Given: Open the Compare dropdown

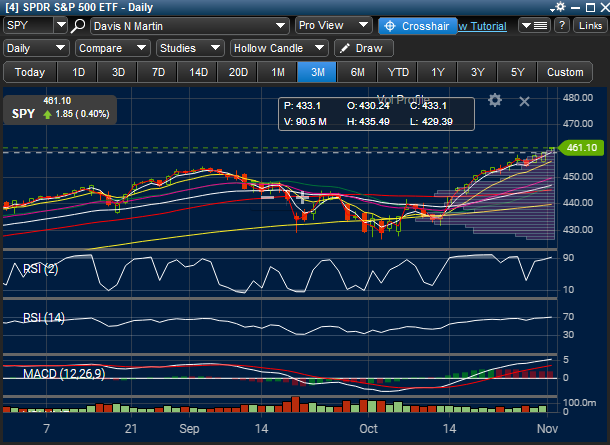Looking at the screenshot, I should point(112,48).
